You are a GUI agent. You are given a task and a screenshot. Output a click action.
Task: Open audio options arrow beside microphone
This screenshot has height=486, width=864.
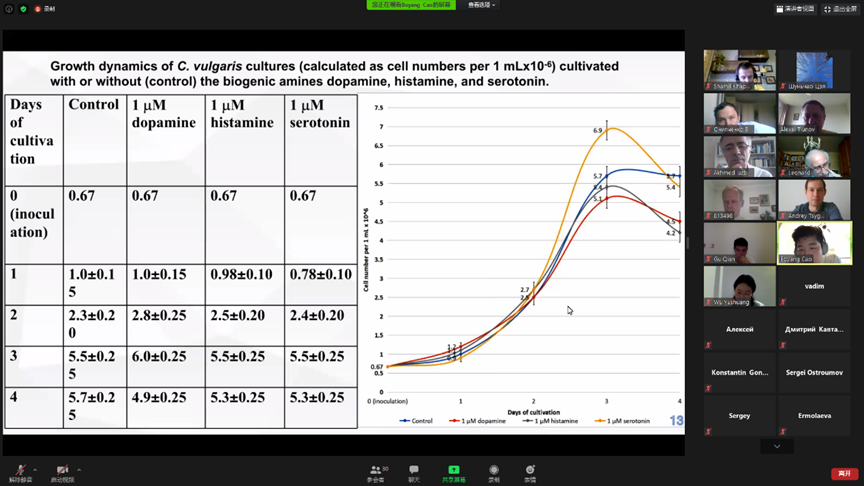[x=35, y=469]
